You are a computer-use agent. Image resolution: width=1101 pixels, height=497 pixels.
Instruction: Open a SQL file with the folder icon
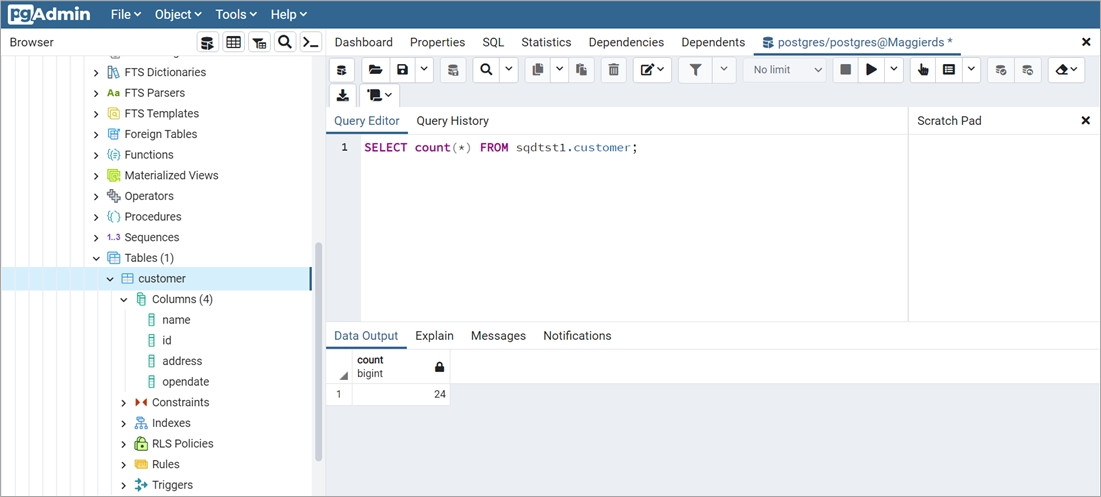[376, 69]
